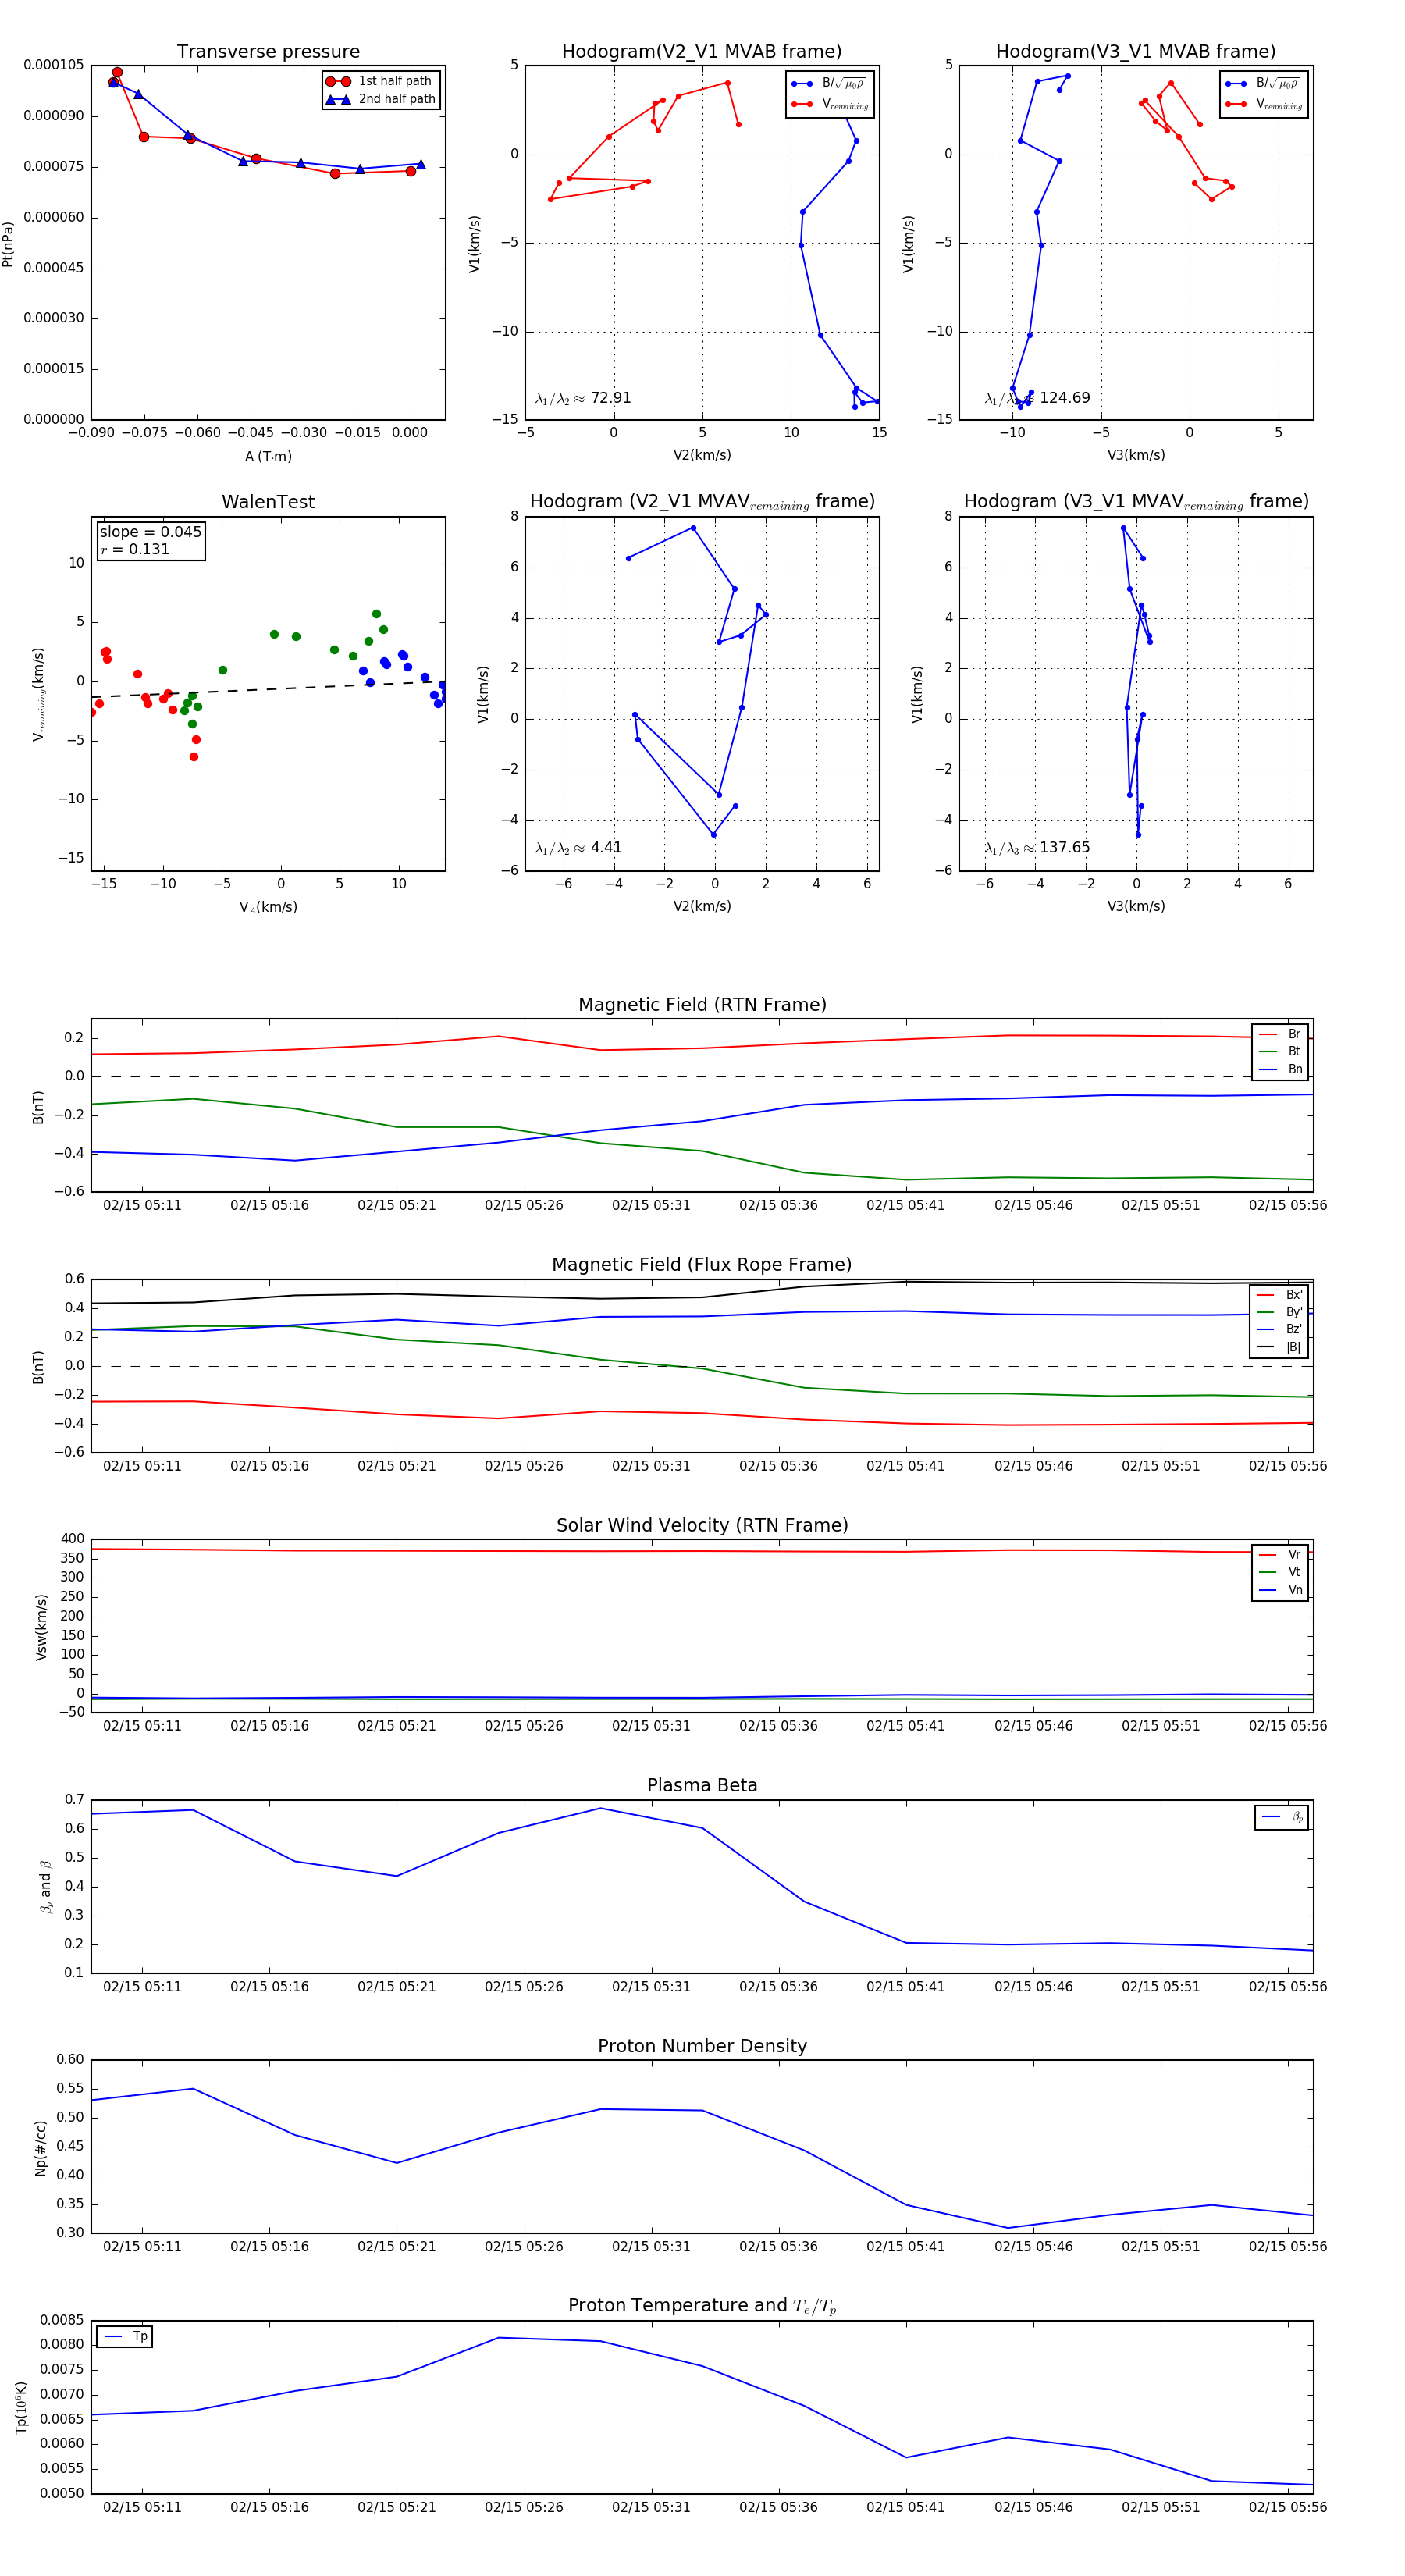Click the Proton Temperature plot title
The height and width of the screenshot is (2576, 1405).
pyautogui.click(x=702, y=2306)
